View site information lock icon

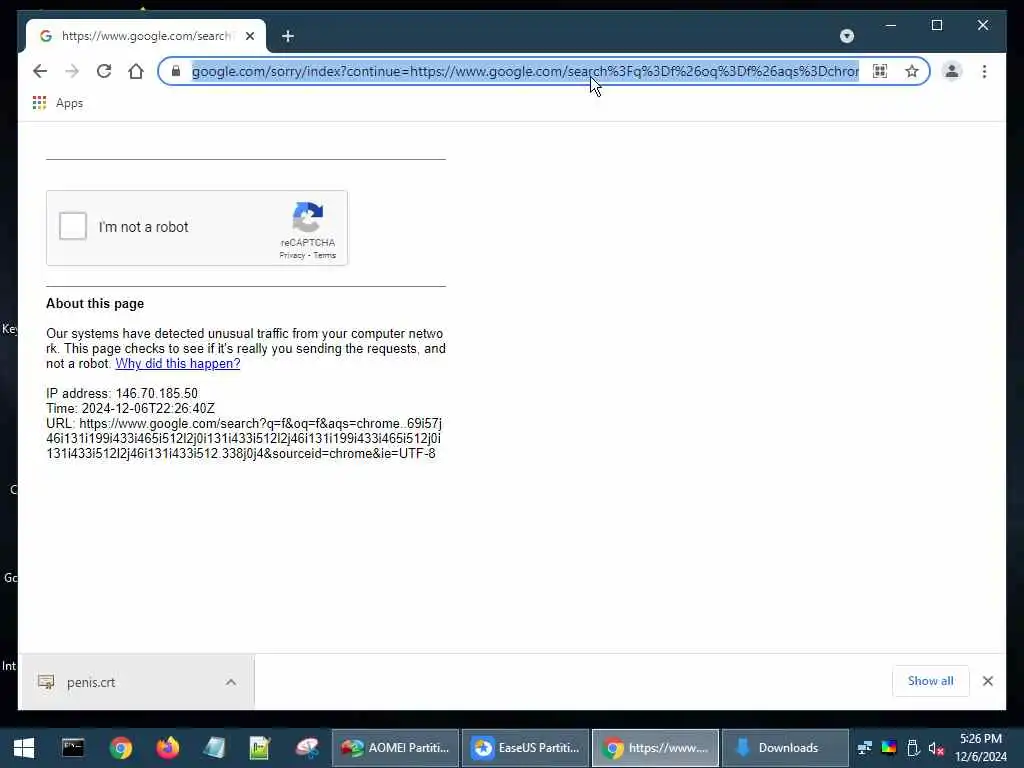(176, 71)
